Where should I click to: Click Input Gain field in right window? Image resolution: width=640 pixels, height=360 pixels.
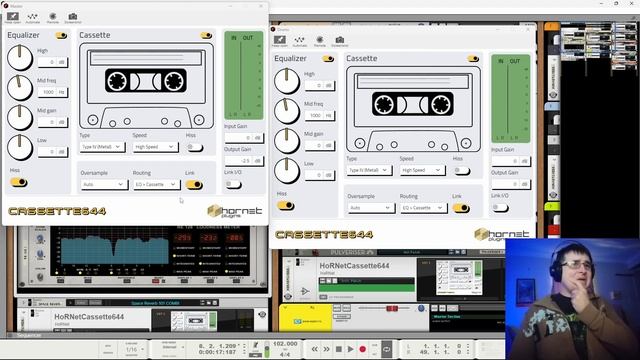511,161
